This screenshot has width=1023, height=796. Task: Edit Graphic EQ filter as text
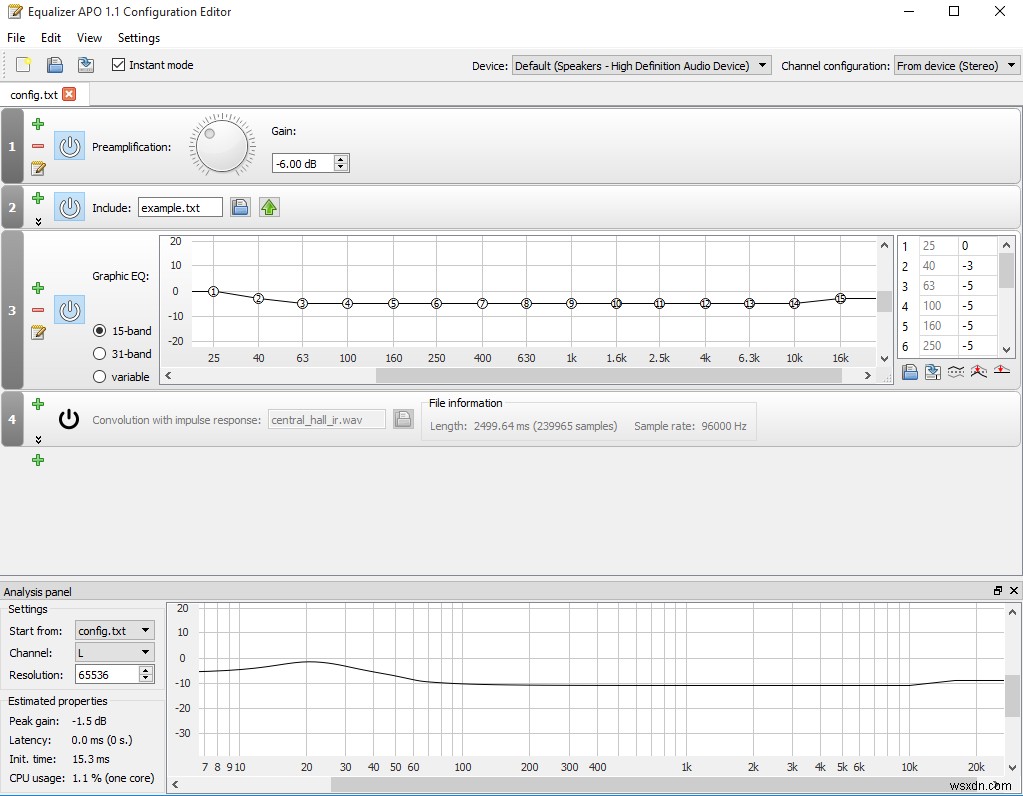point(38,332)
